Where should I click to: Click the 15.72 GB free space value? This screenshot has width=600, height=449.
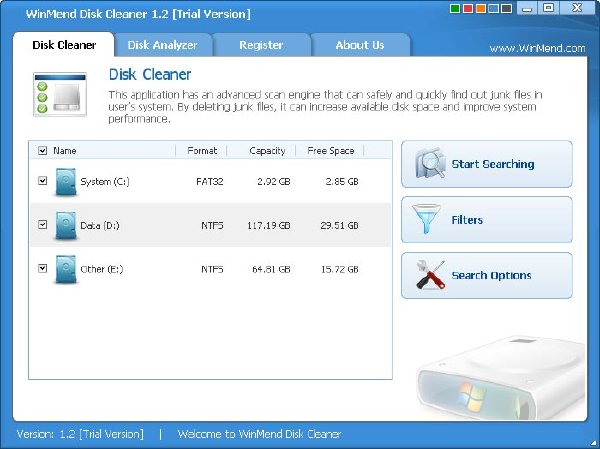pyautogui.click(x=340, y=269)
